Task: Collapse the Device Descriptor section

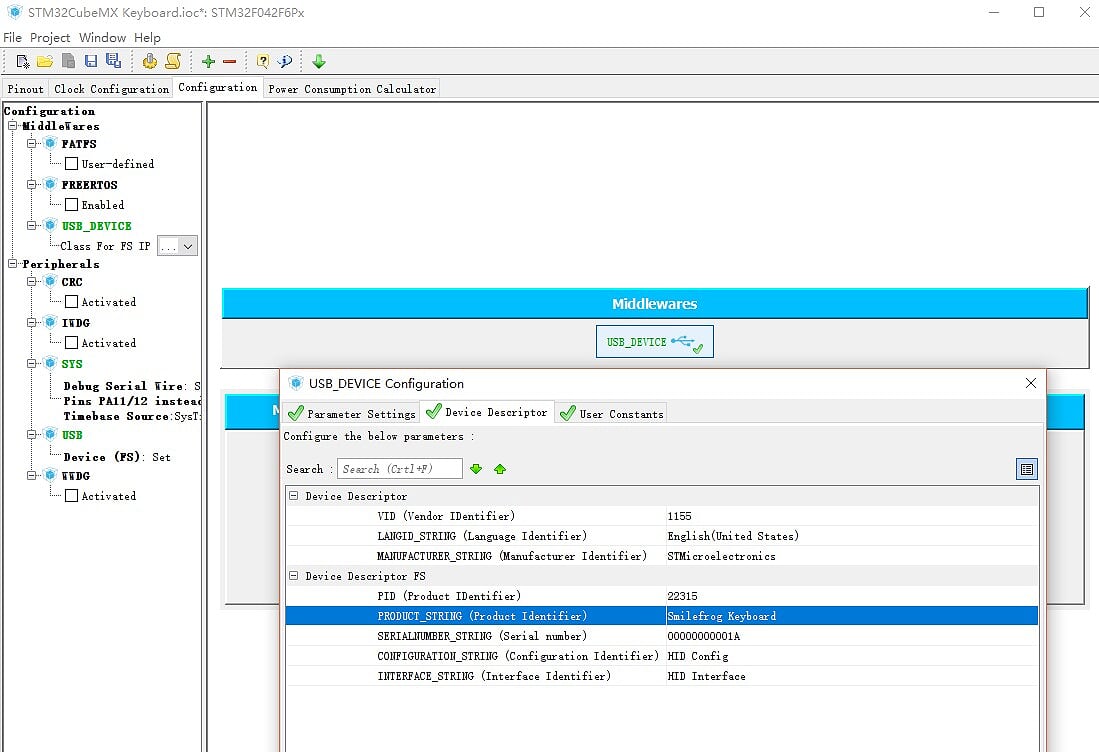Action: (294, 495)
